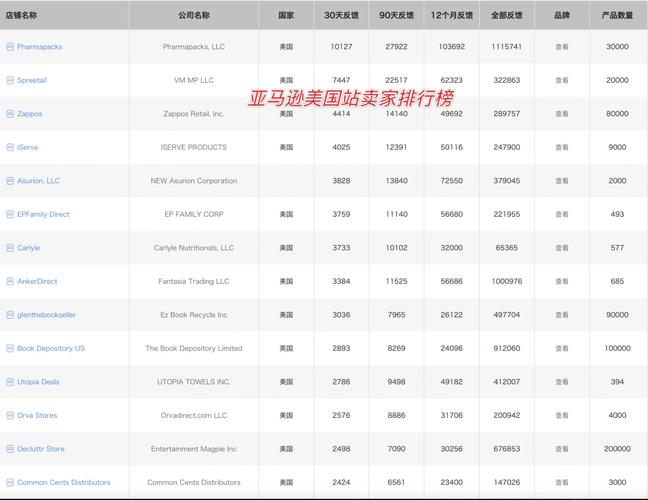The image size is (648, 500).
Task: Select the 1115741 total feedback cell
Action: click(507, 47)
